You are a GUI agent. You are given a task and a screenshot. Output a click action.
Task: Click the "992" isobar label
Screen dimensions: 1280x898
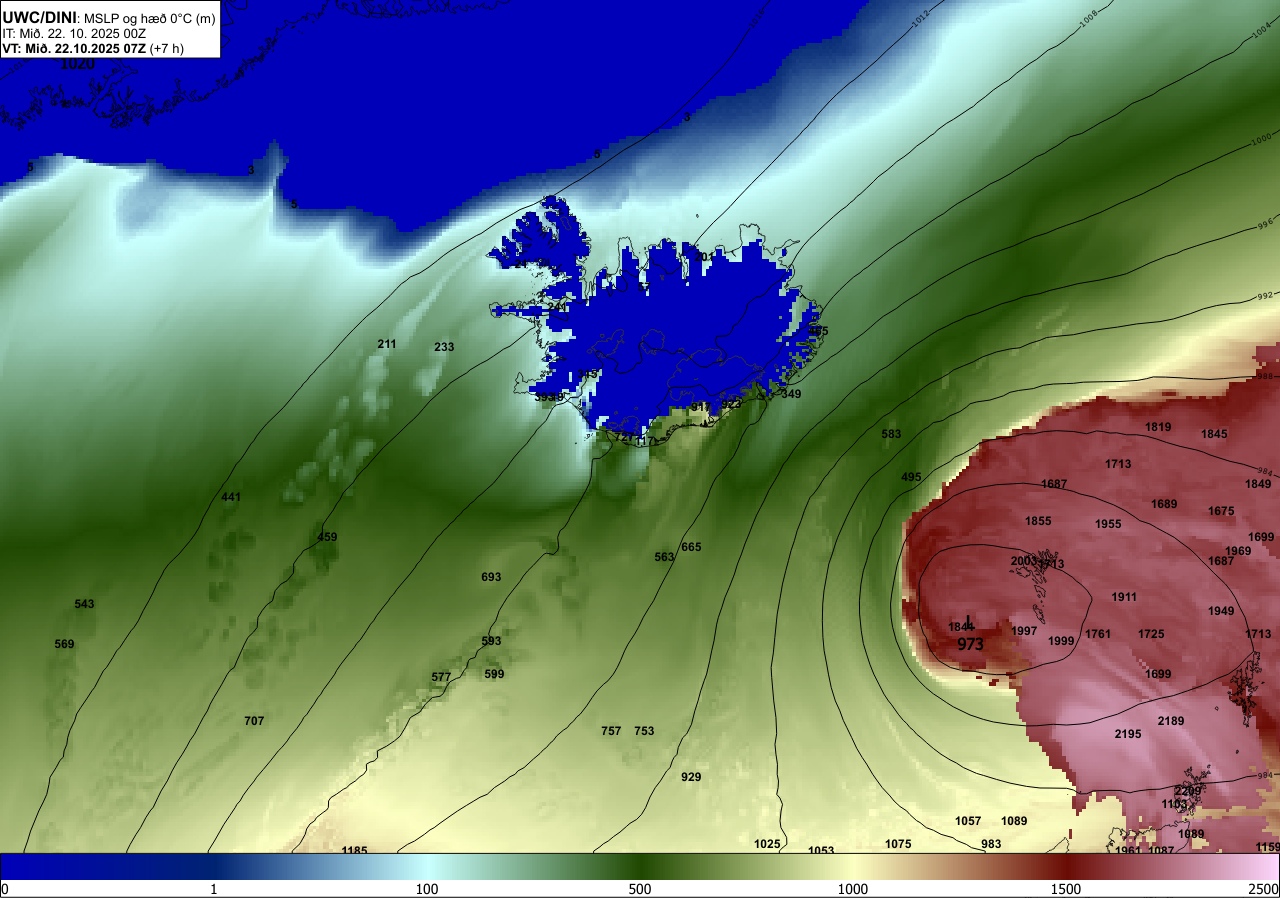(1265, 297)
